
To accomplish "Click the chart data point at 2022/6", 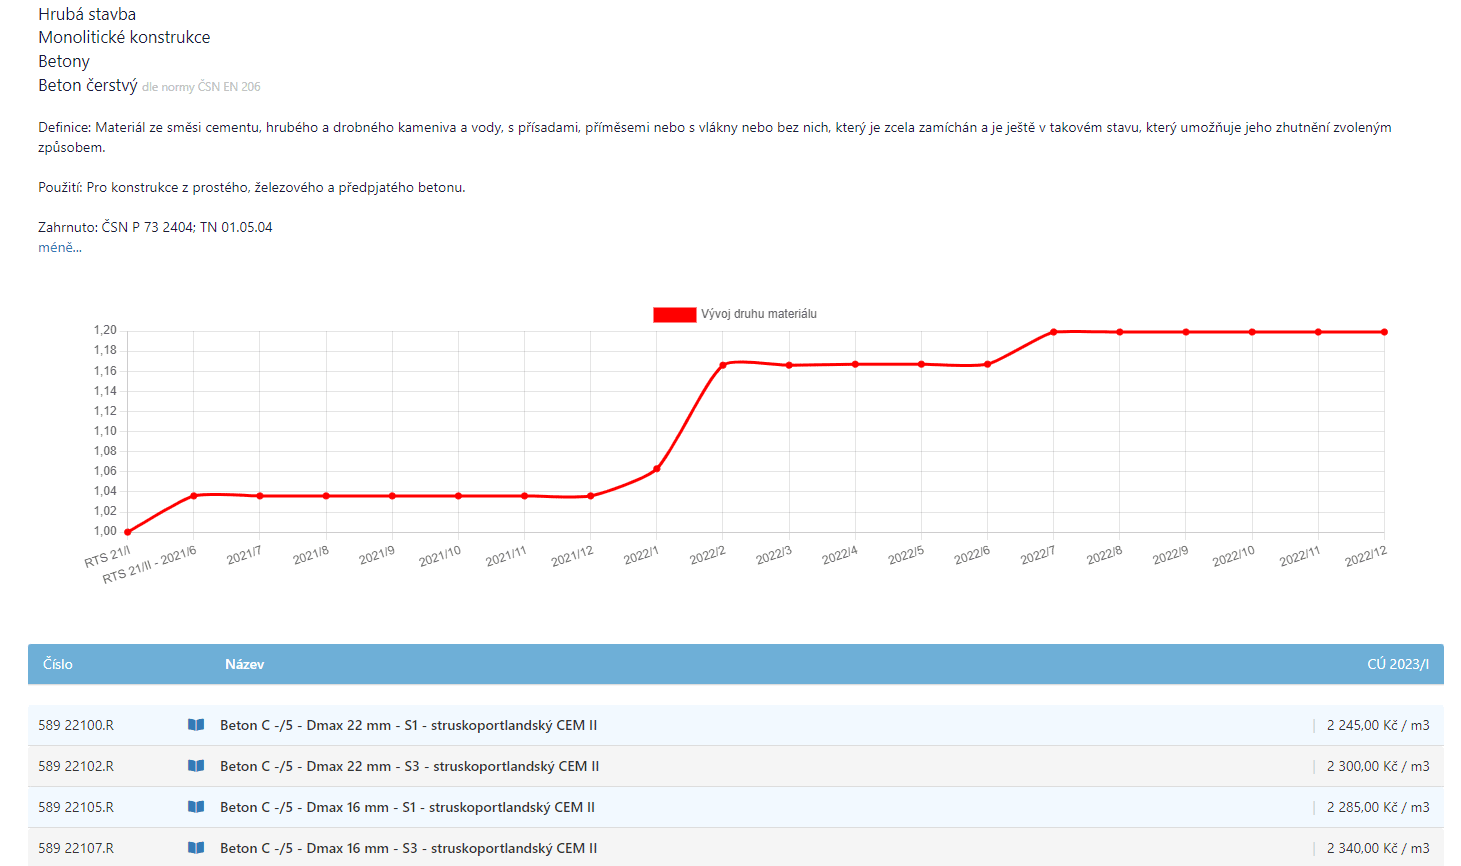I will tap(988, 364).
